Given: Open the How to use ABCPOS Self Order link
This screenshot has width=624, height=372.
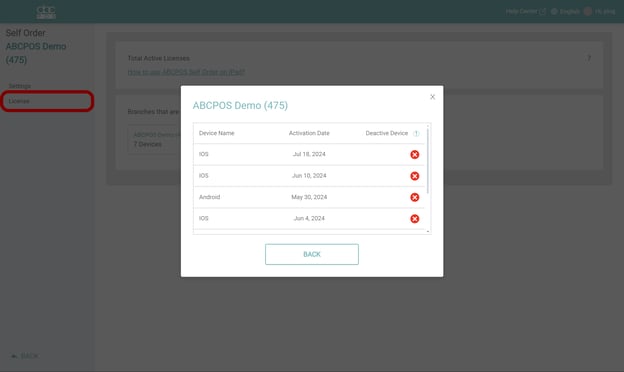Looking at the screenshot, I should pyautogui.click(x=186, y=72).
